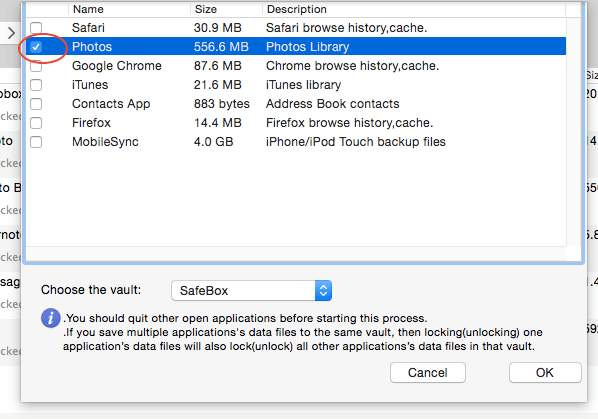This screenshot has height=419, width=598.
Task: Click 'Safari browse history,cache.' description
Action: [346, 27]
